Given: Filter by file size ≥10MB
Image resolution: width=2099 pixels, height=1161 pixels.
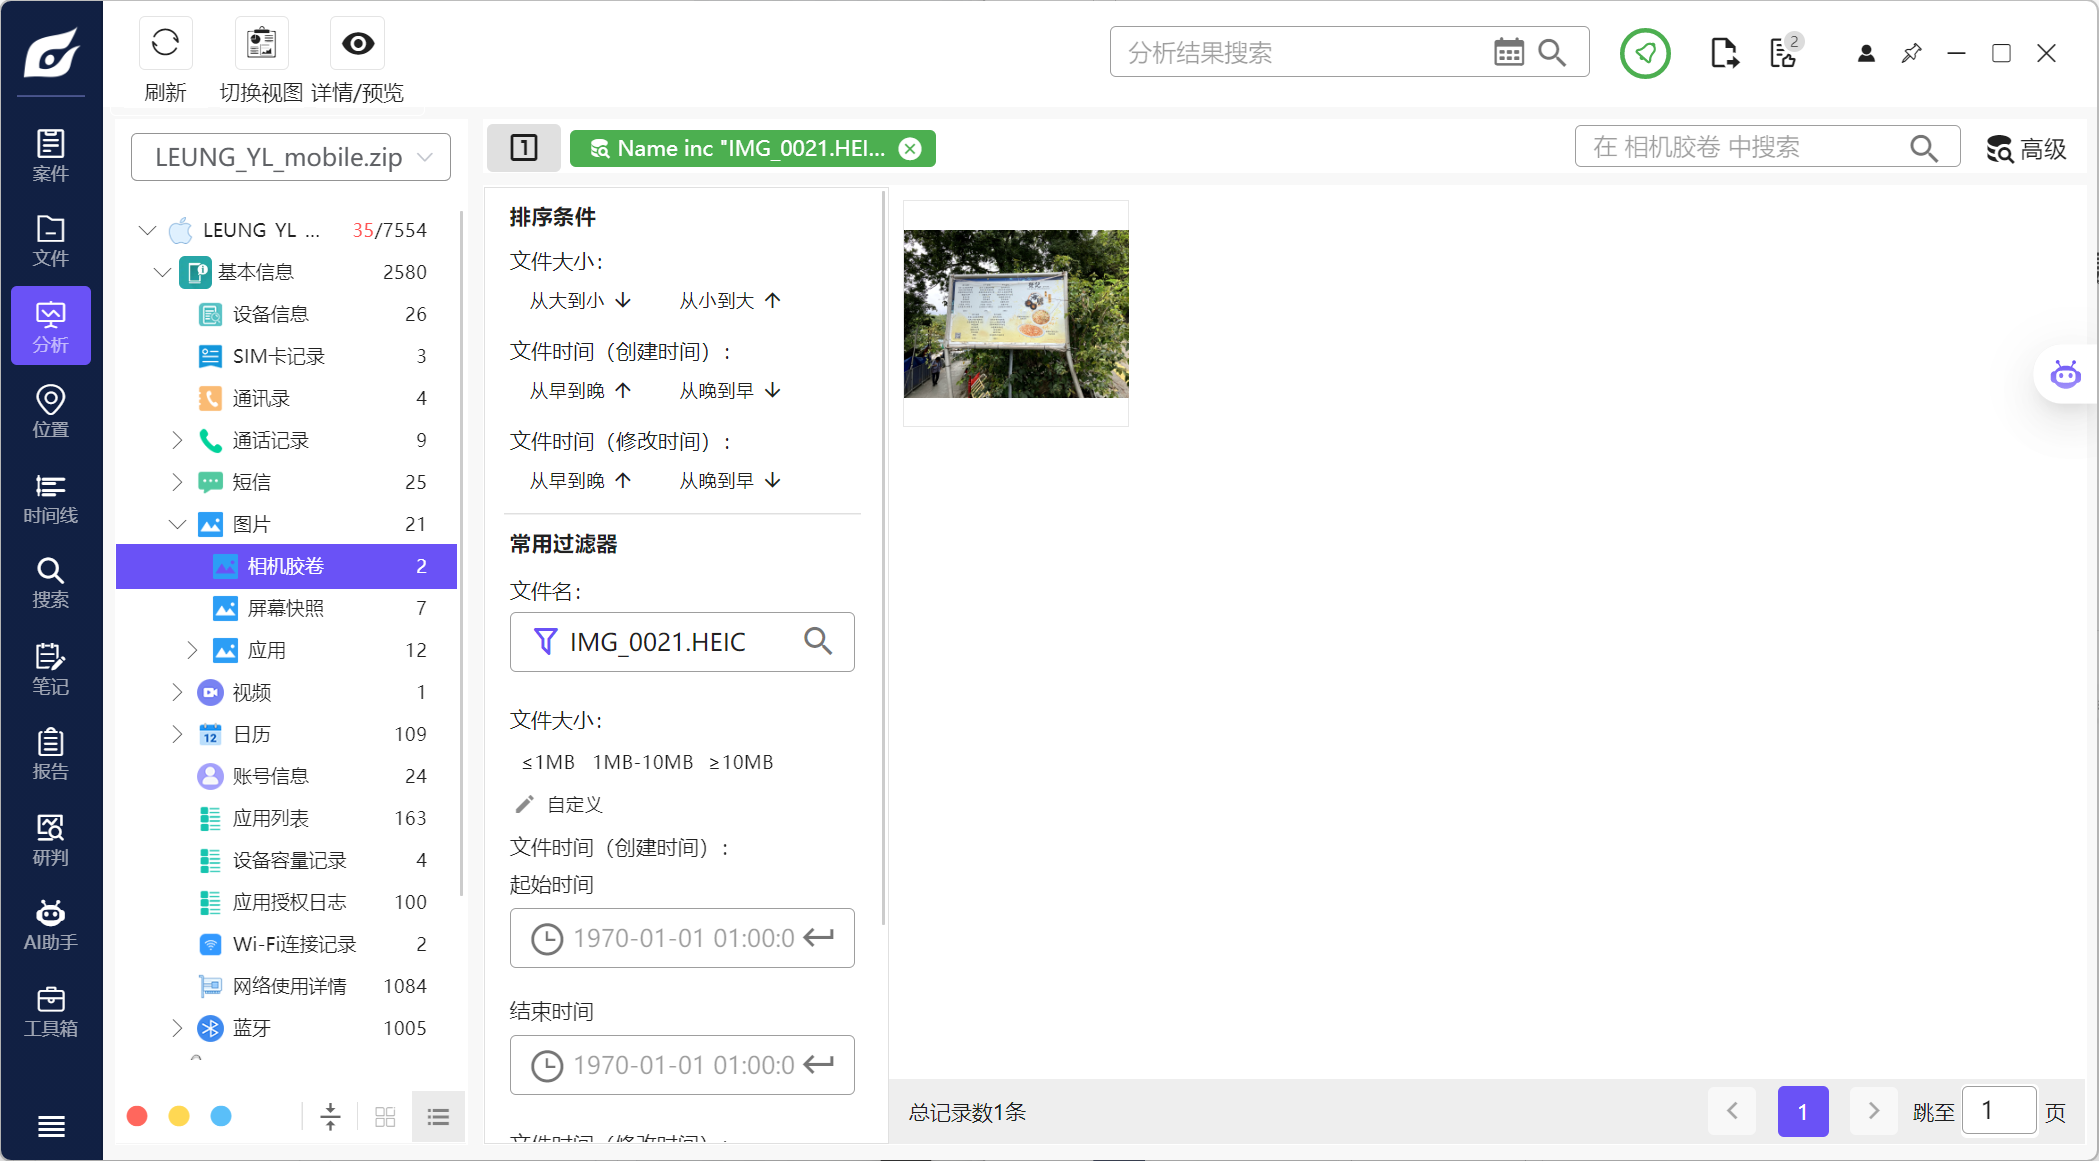Looking at the screenshot, I should pos(741,762).
